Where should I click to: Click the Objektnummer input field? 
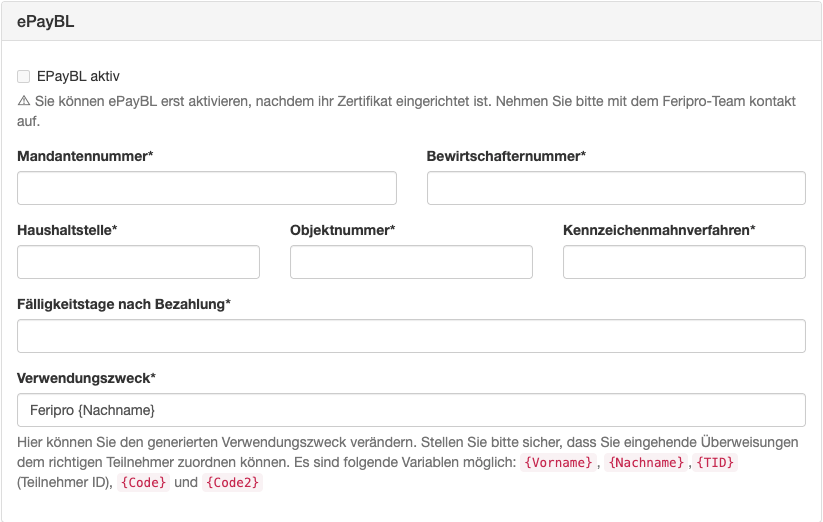412,262
